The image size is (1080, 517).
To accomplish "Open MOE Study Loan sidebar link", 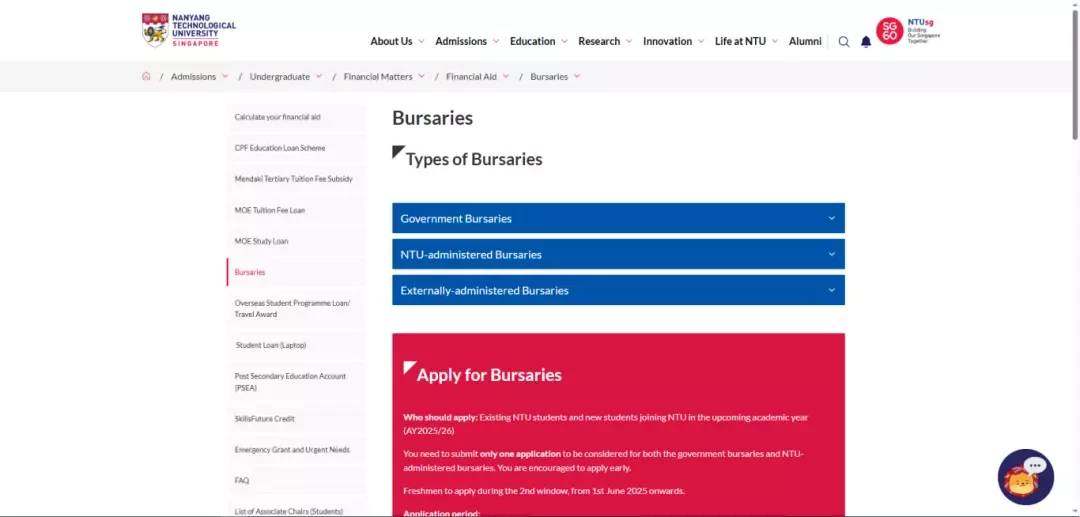I will click(296, 241).
